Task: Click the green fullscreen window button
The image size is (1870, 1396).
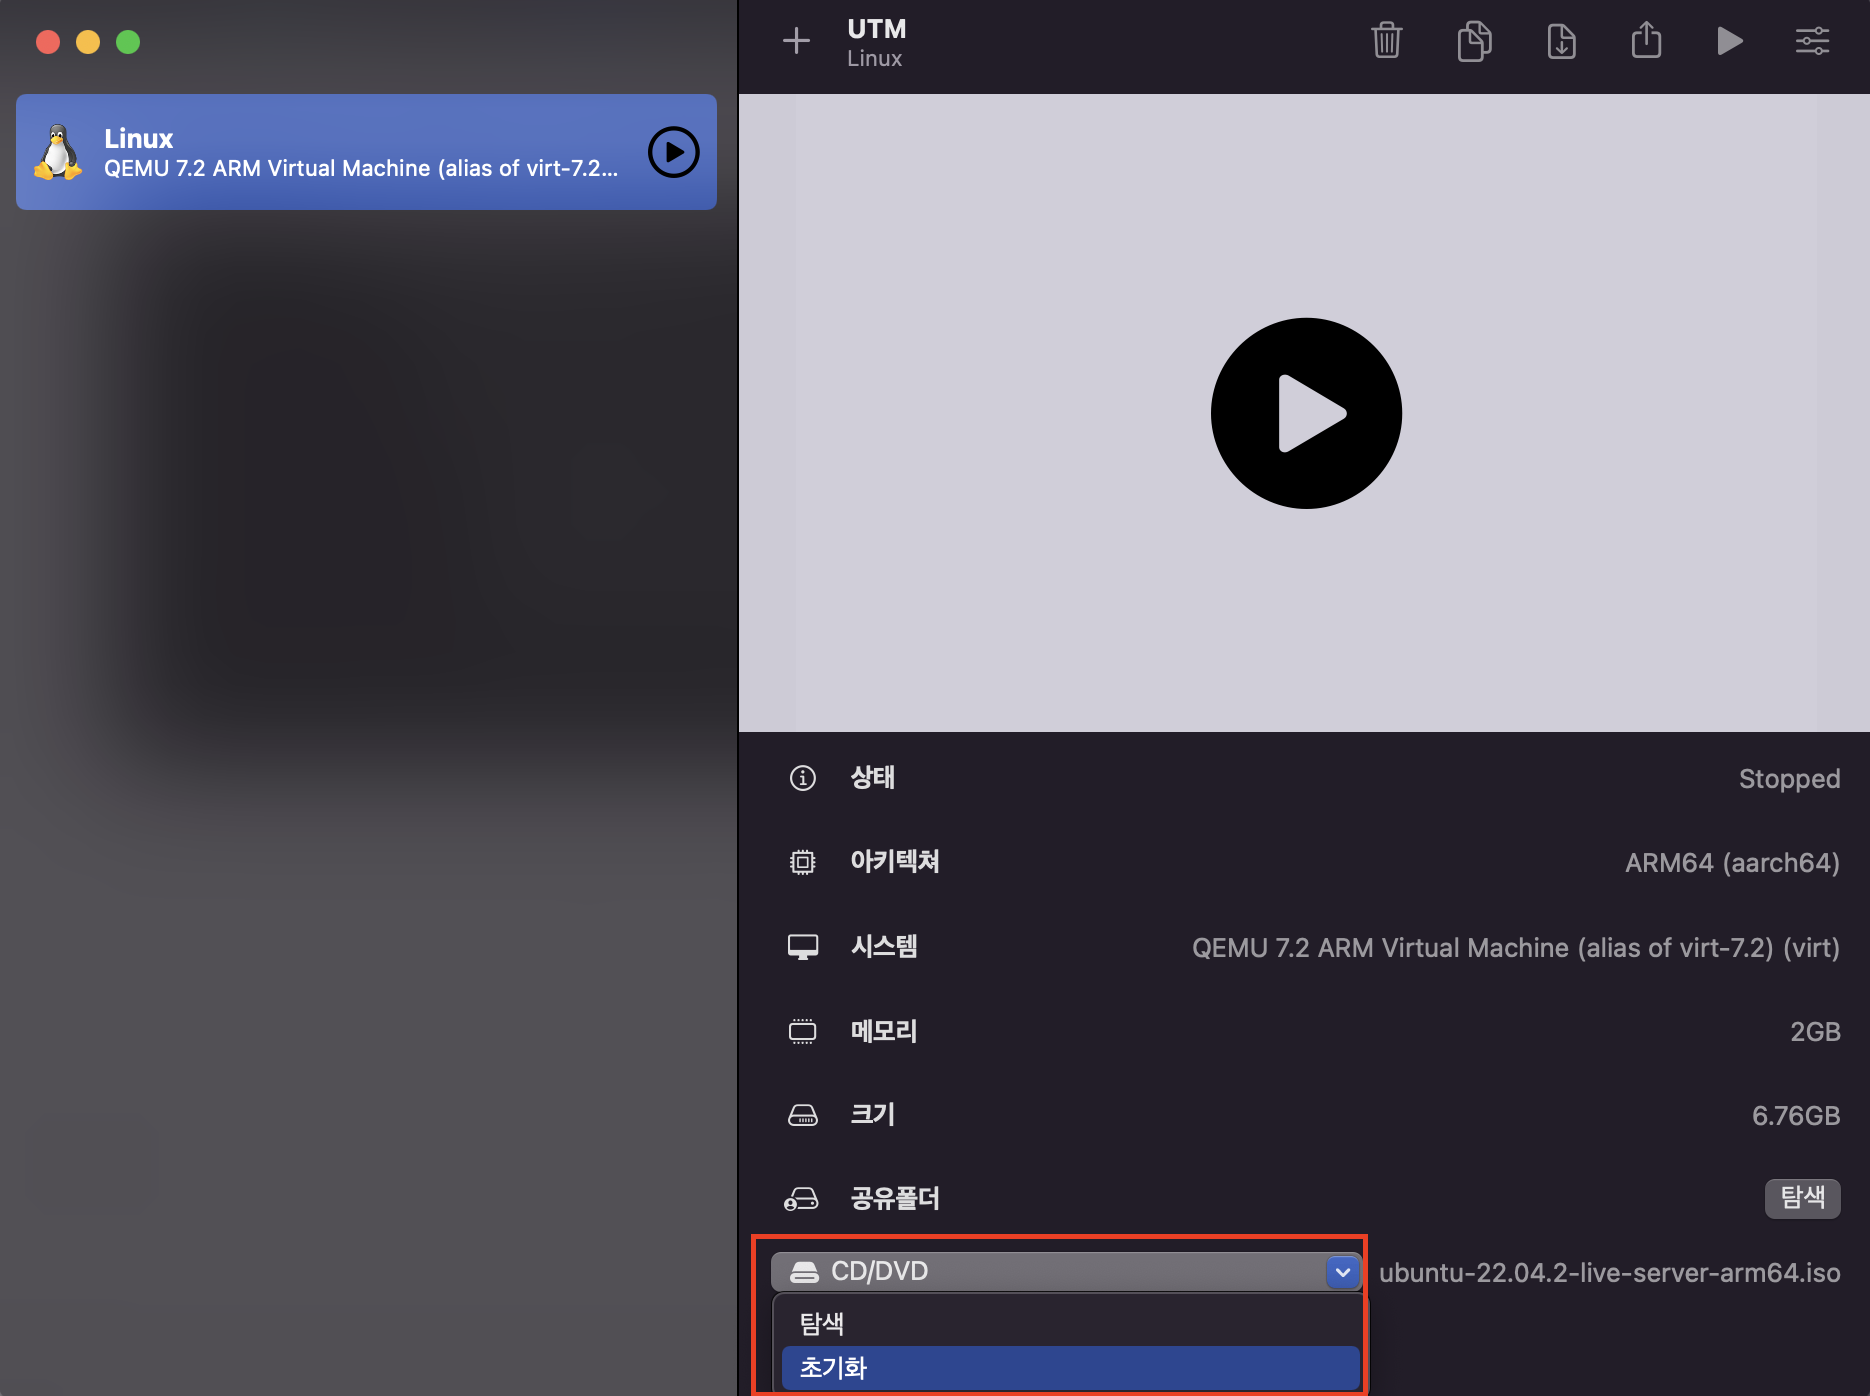Action: pyautogui.click(x=128, y=42)
